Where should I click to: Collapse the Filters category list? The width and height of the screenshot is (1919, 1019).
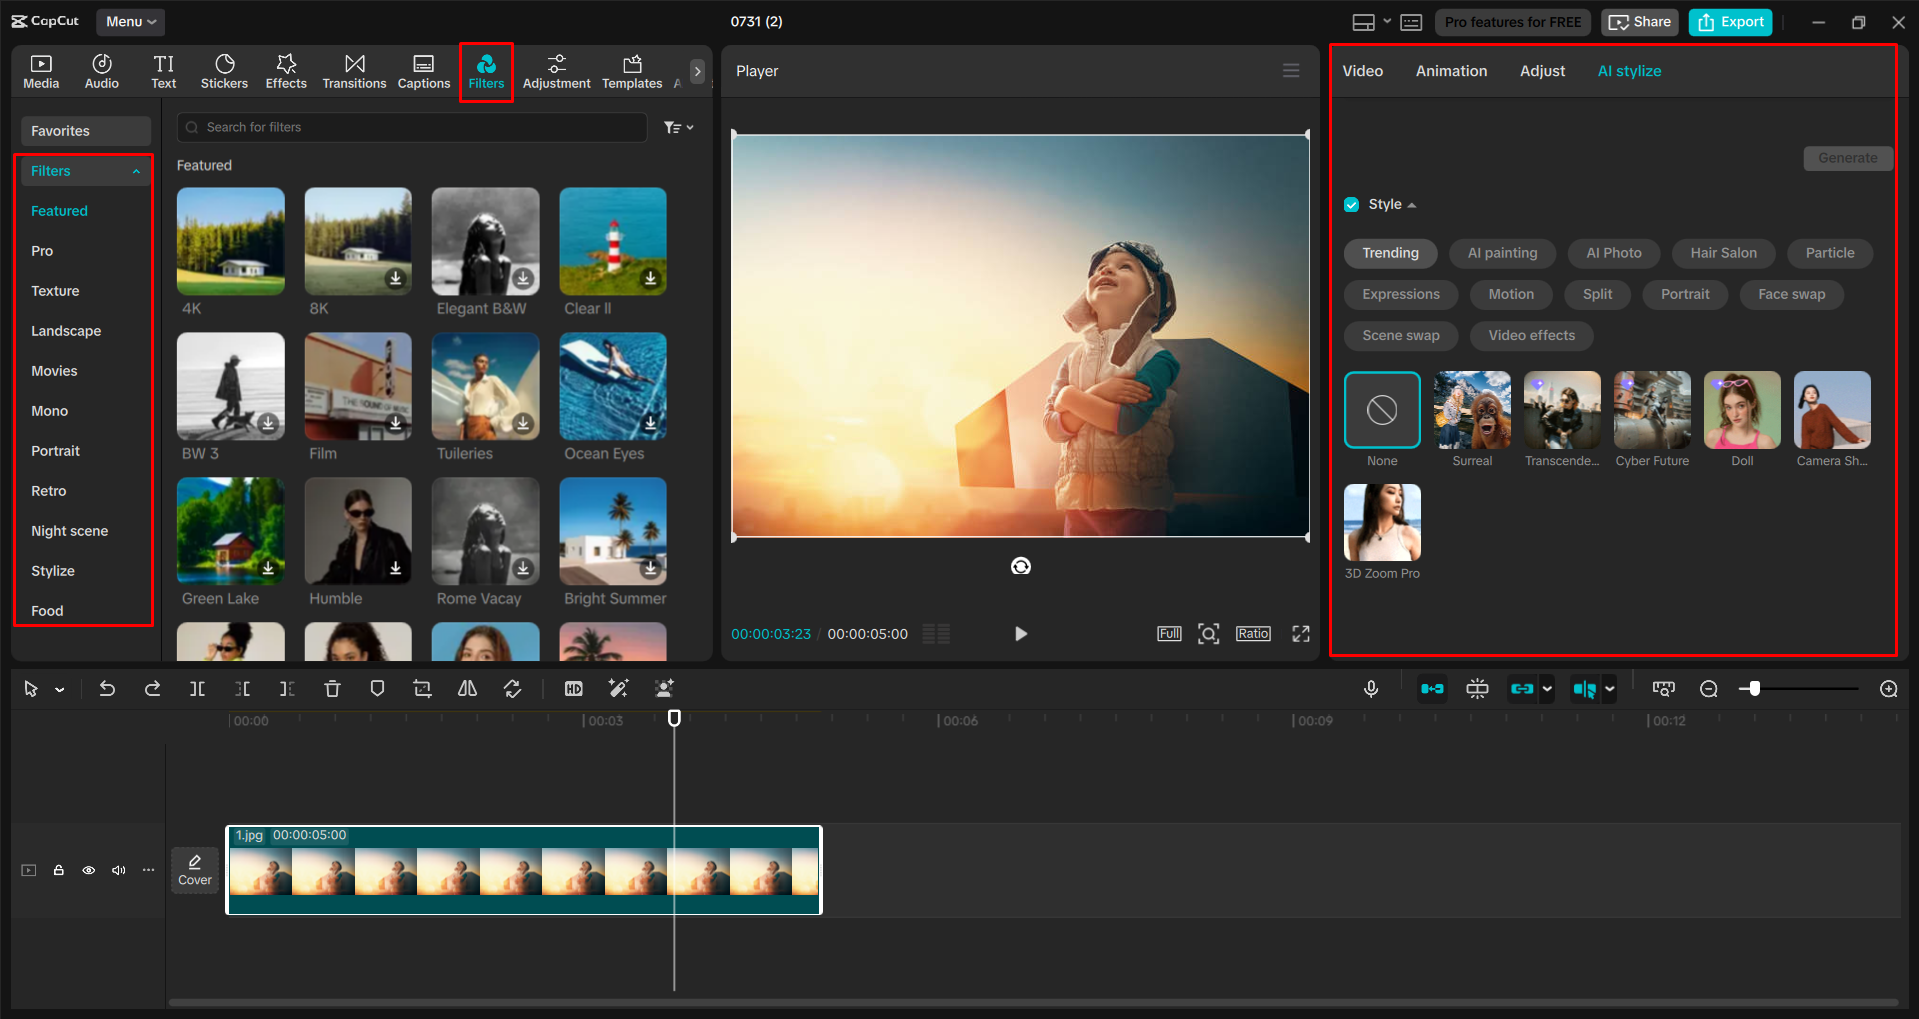pos(136,172)
